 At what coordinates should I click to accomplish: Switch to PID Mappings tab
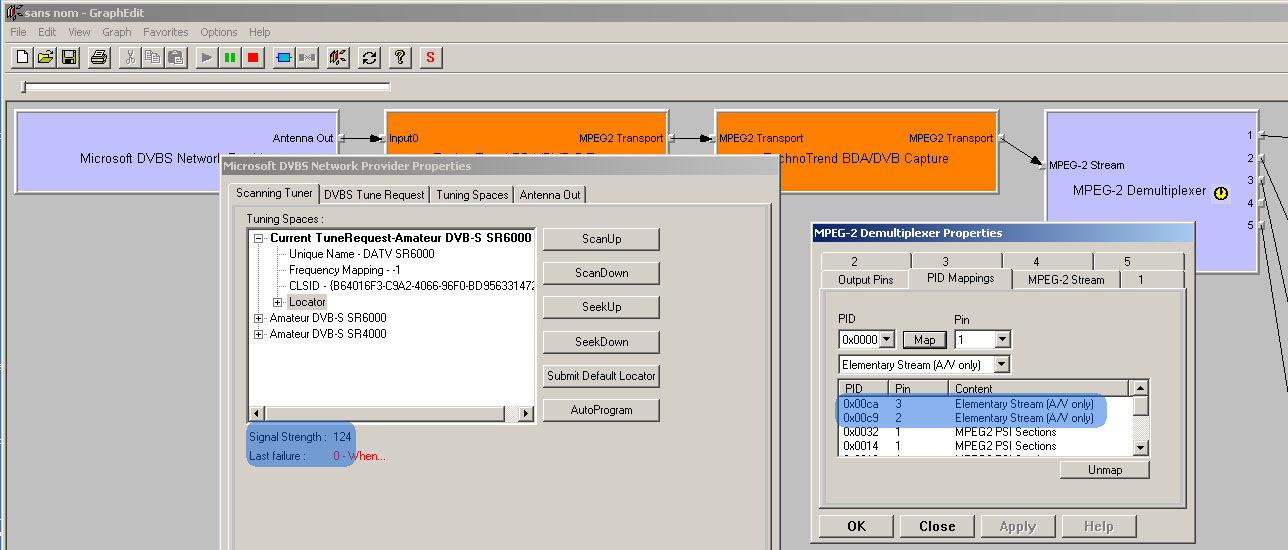pyautogui.click(x=961, y=278)
